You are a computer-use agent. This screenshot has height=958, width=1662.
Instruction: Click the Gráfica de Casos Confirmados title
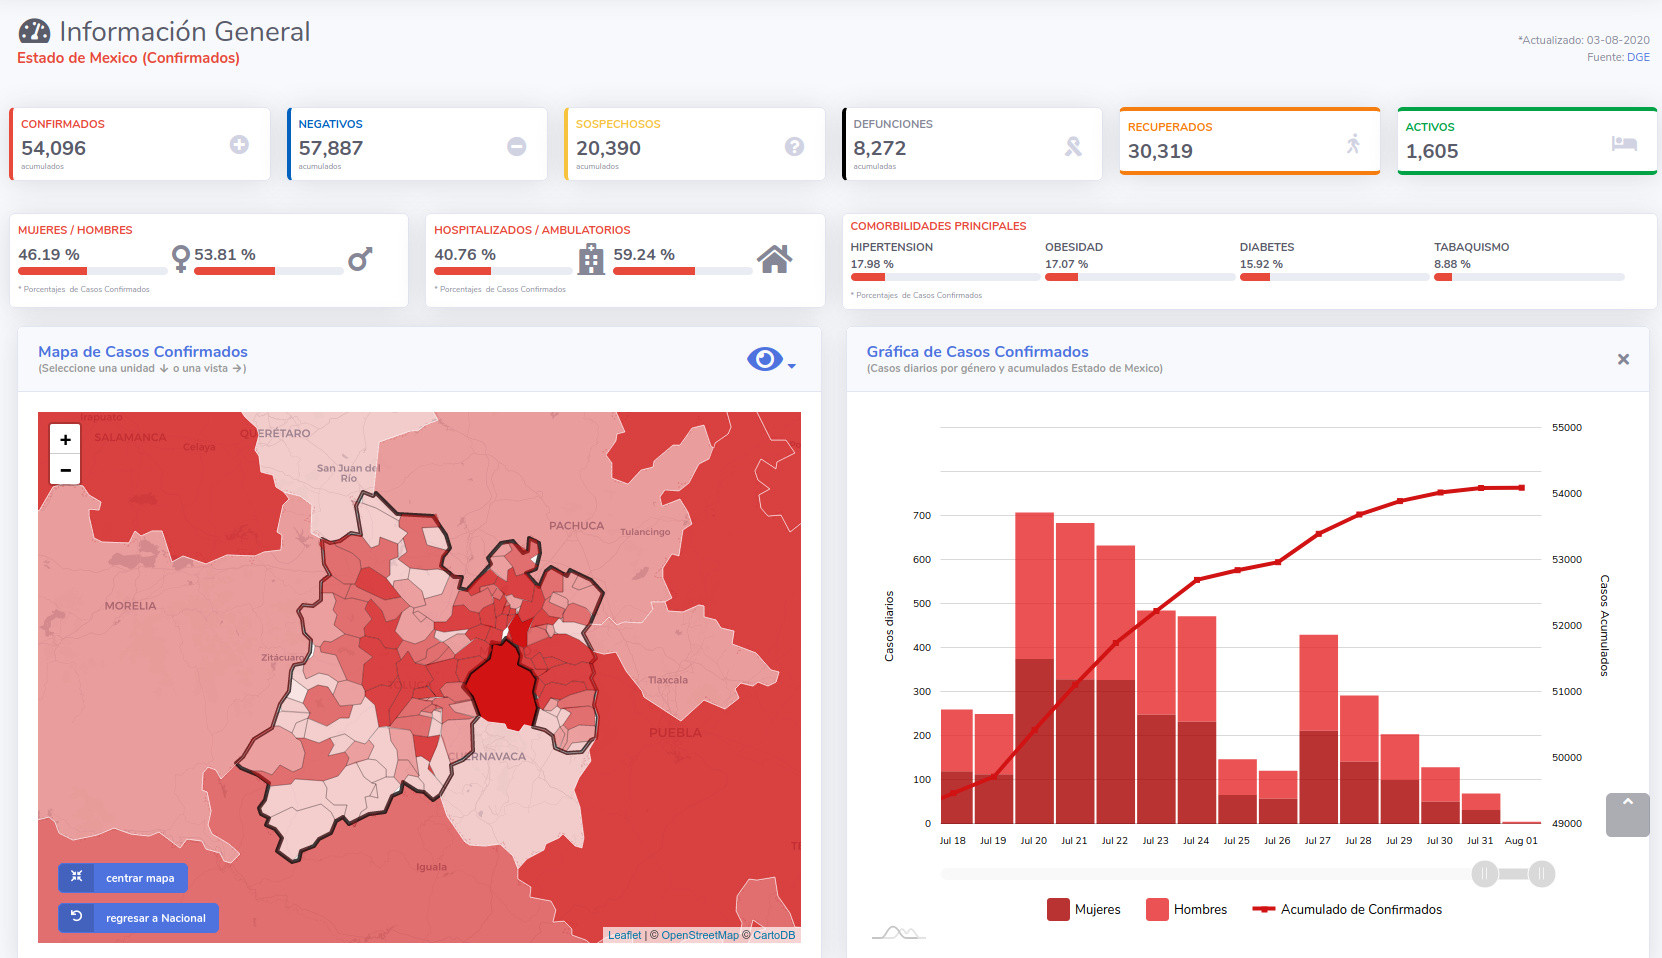(977, 351)
